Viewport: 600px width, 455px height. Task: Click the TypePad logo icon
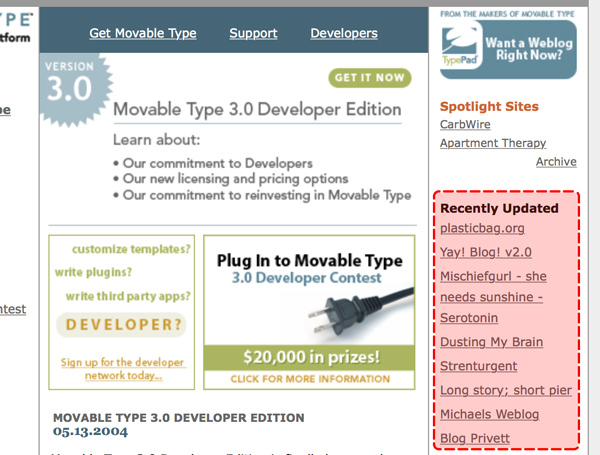pos(460,46)
